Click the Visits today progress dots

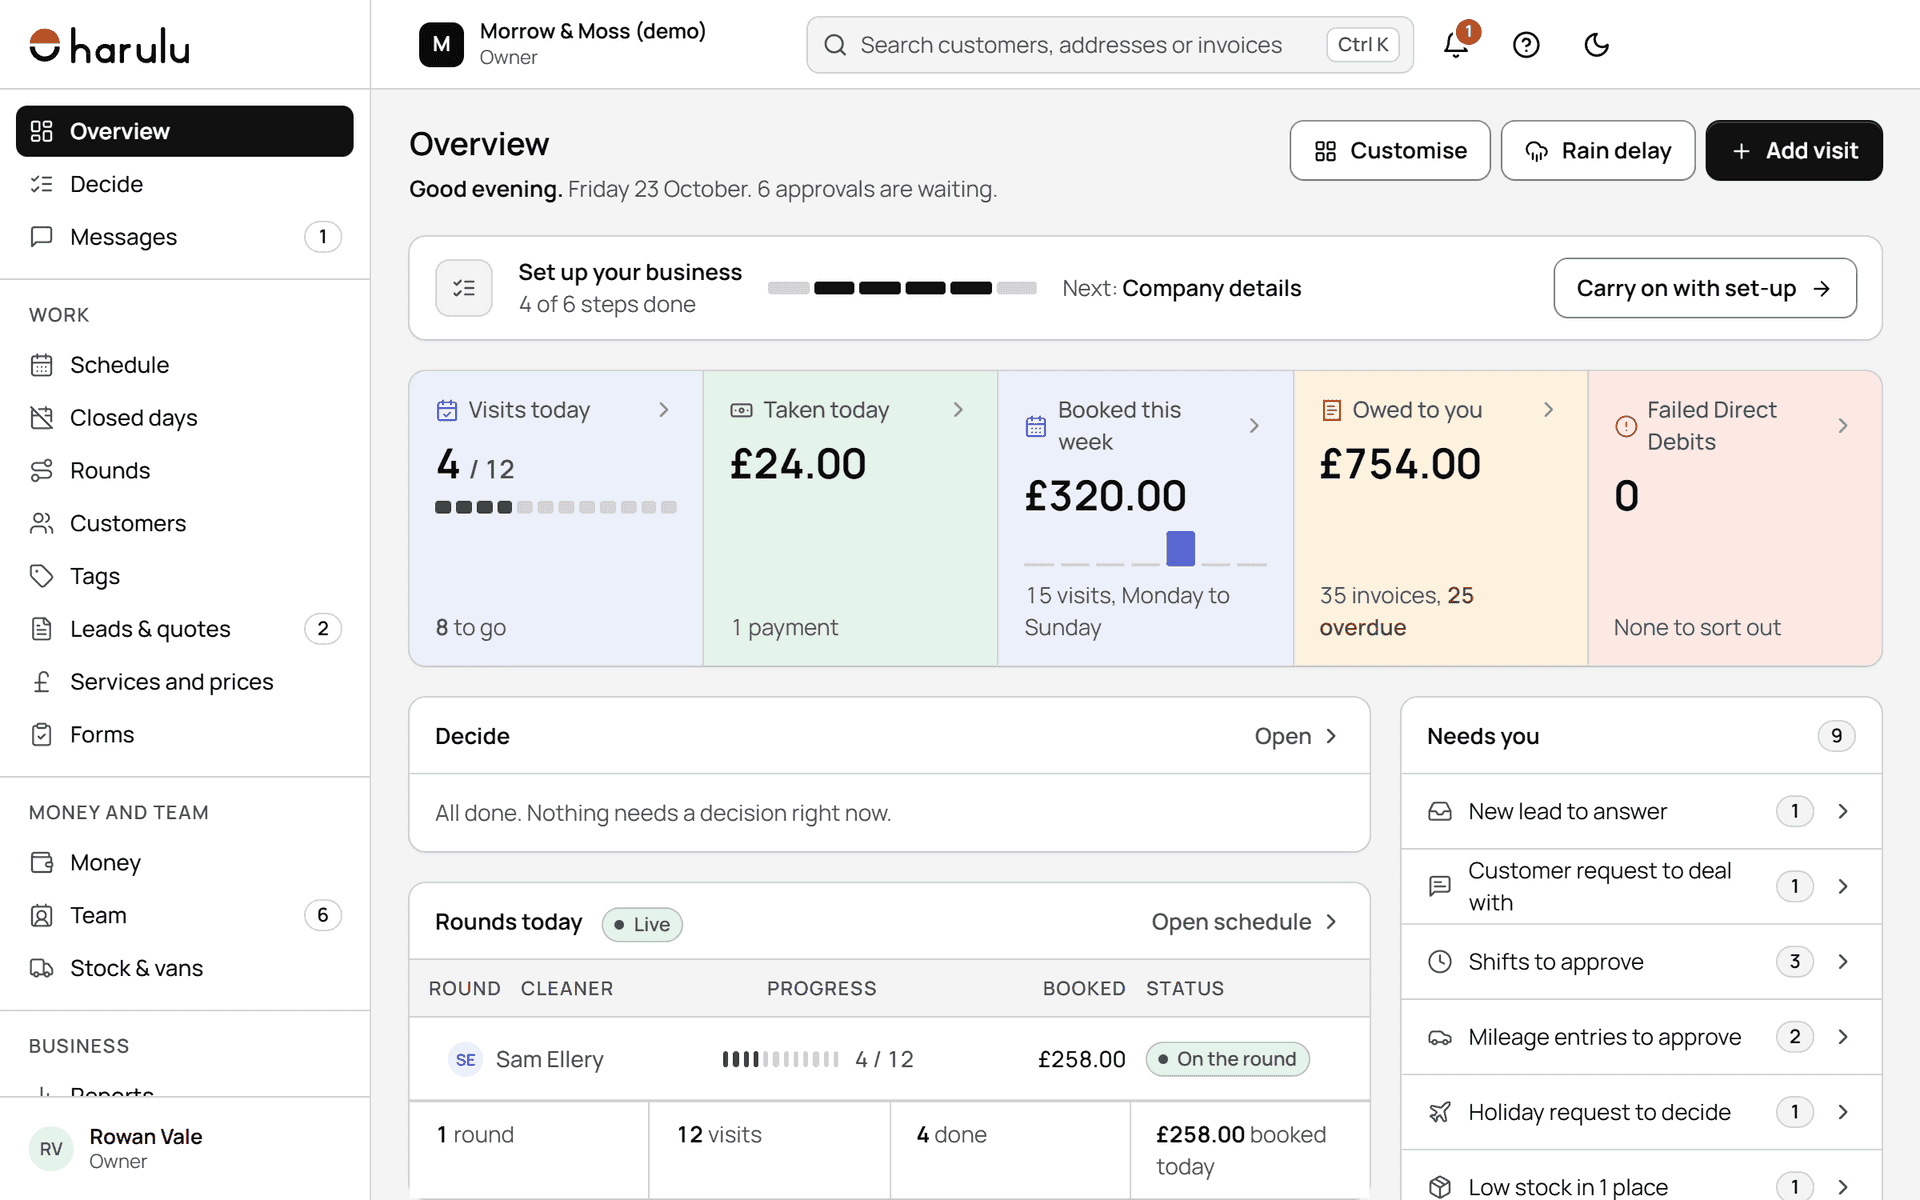coord(556,507)
